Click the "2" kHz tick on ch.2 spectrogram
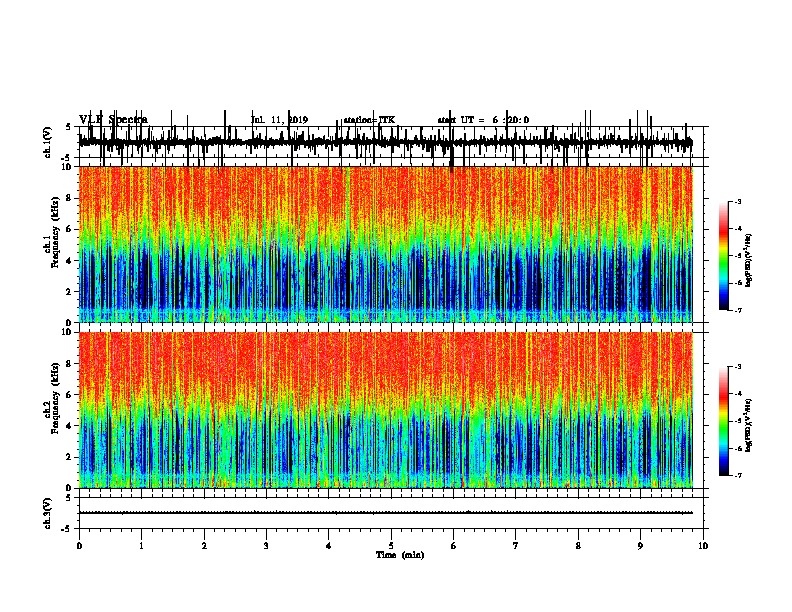 pos(70,457)
